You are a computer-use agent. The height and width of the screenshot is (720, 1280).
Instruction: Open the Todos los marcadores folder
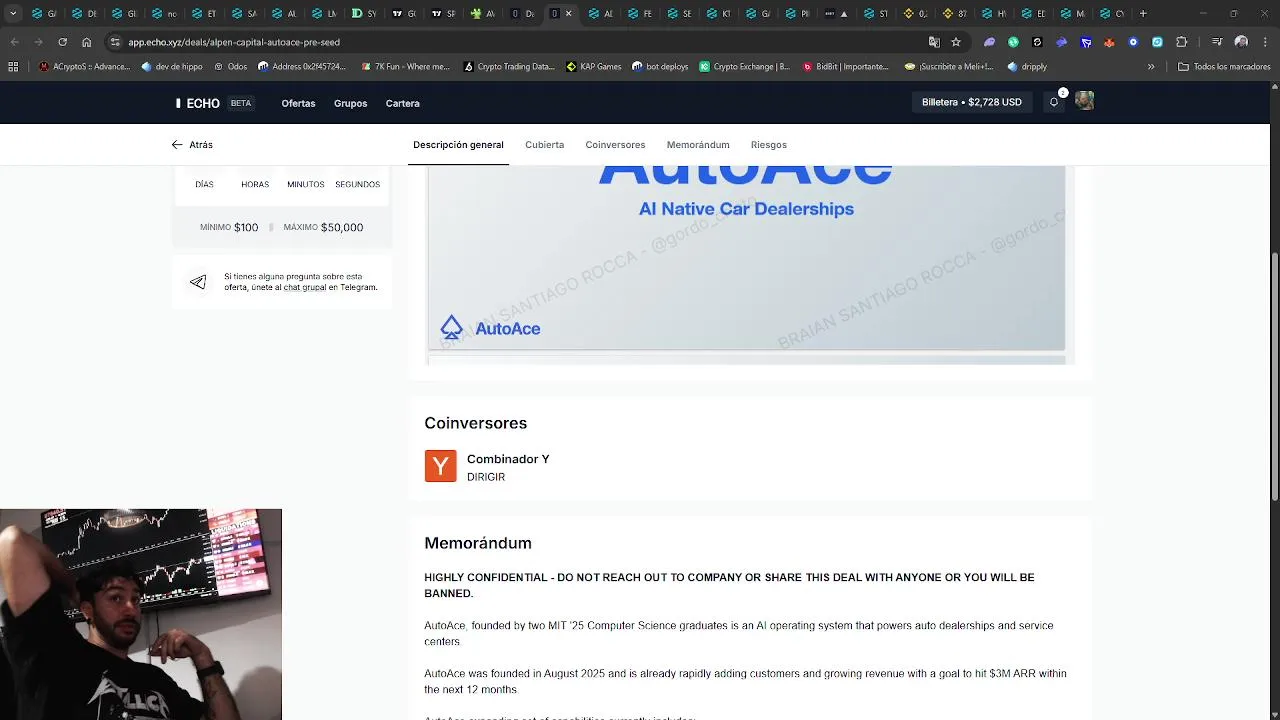tap(1224, 67)
